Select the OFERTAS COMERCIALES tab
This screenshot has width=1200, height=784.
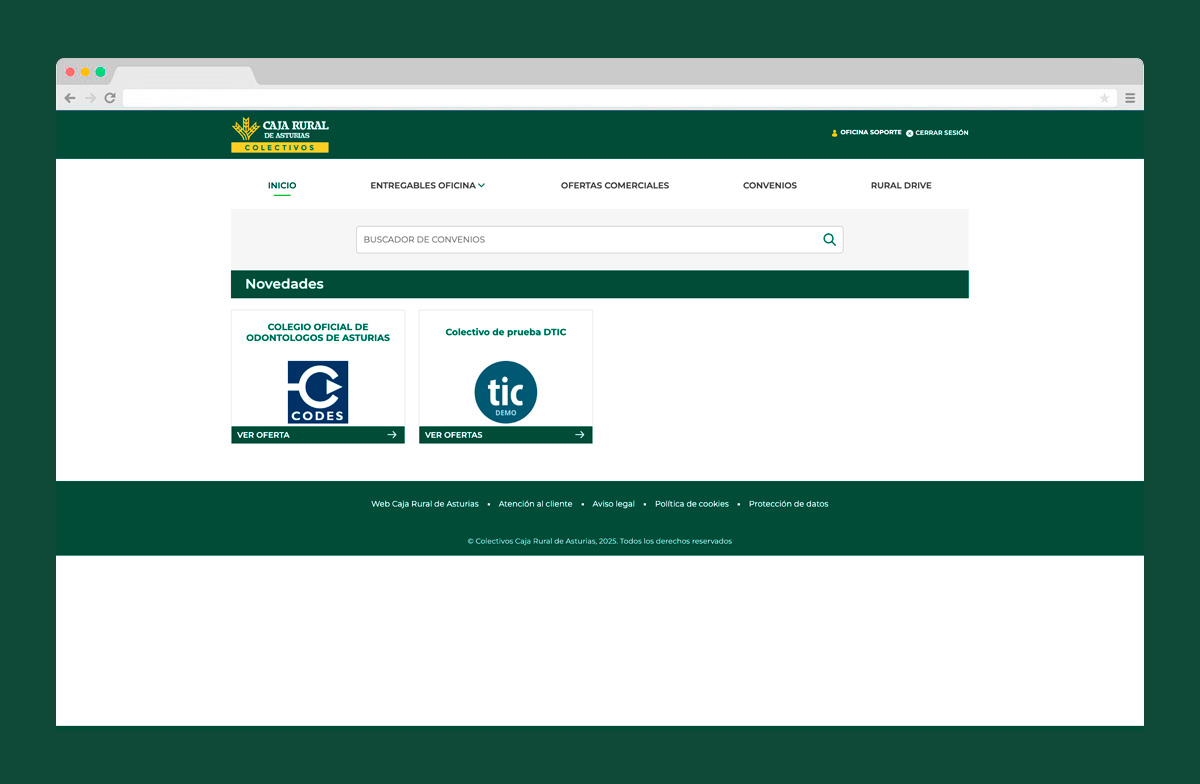[x=615, y=185]
